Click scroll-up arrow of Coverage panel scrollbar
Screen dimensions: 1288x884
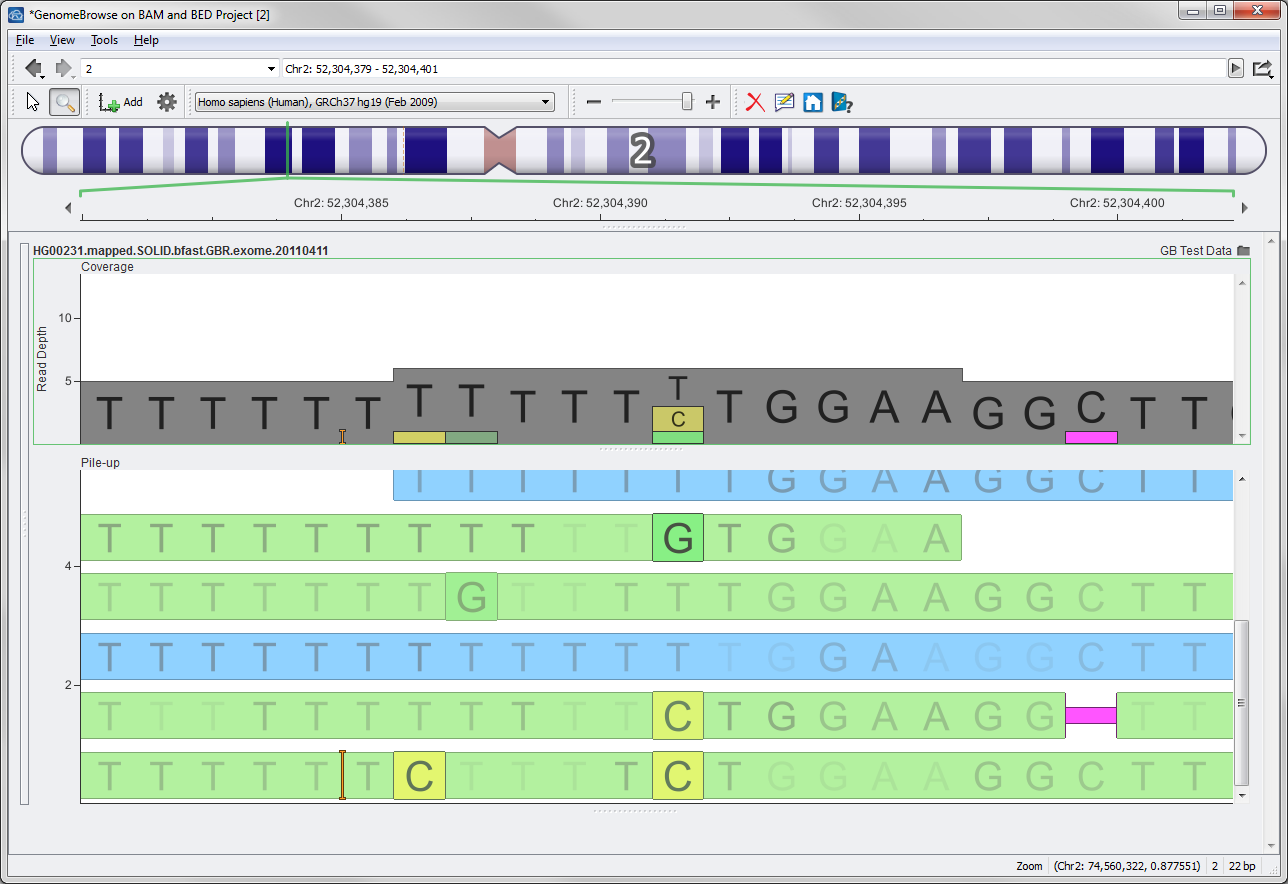pyautogui.click(x=1242, y=284)
